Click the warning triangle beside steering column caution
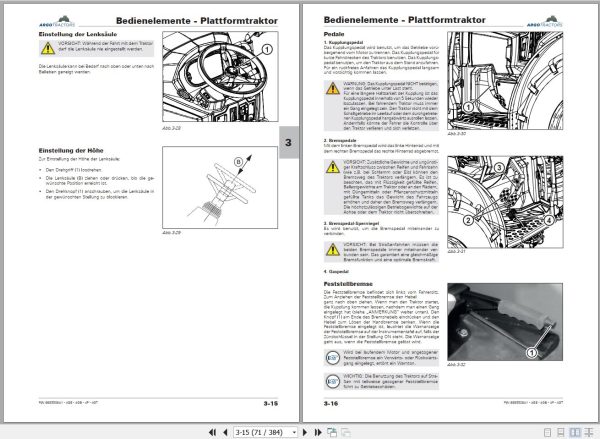The height and width of the screenshot is (439, 600). click(48, 48)
